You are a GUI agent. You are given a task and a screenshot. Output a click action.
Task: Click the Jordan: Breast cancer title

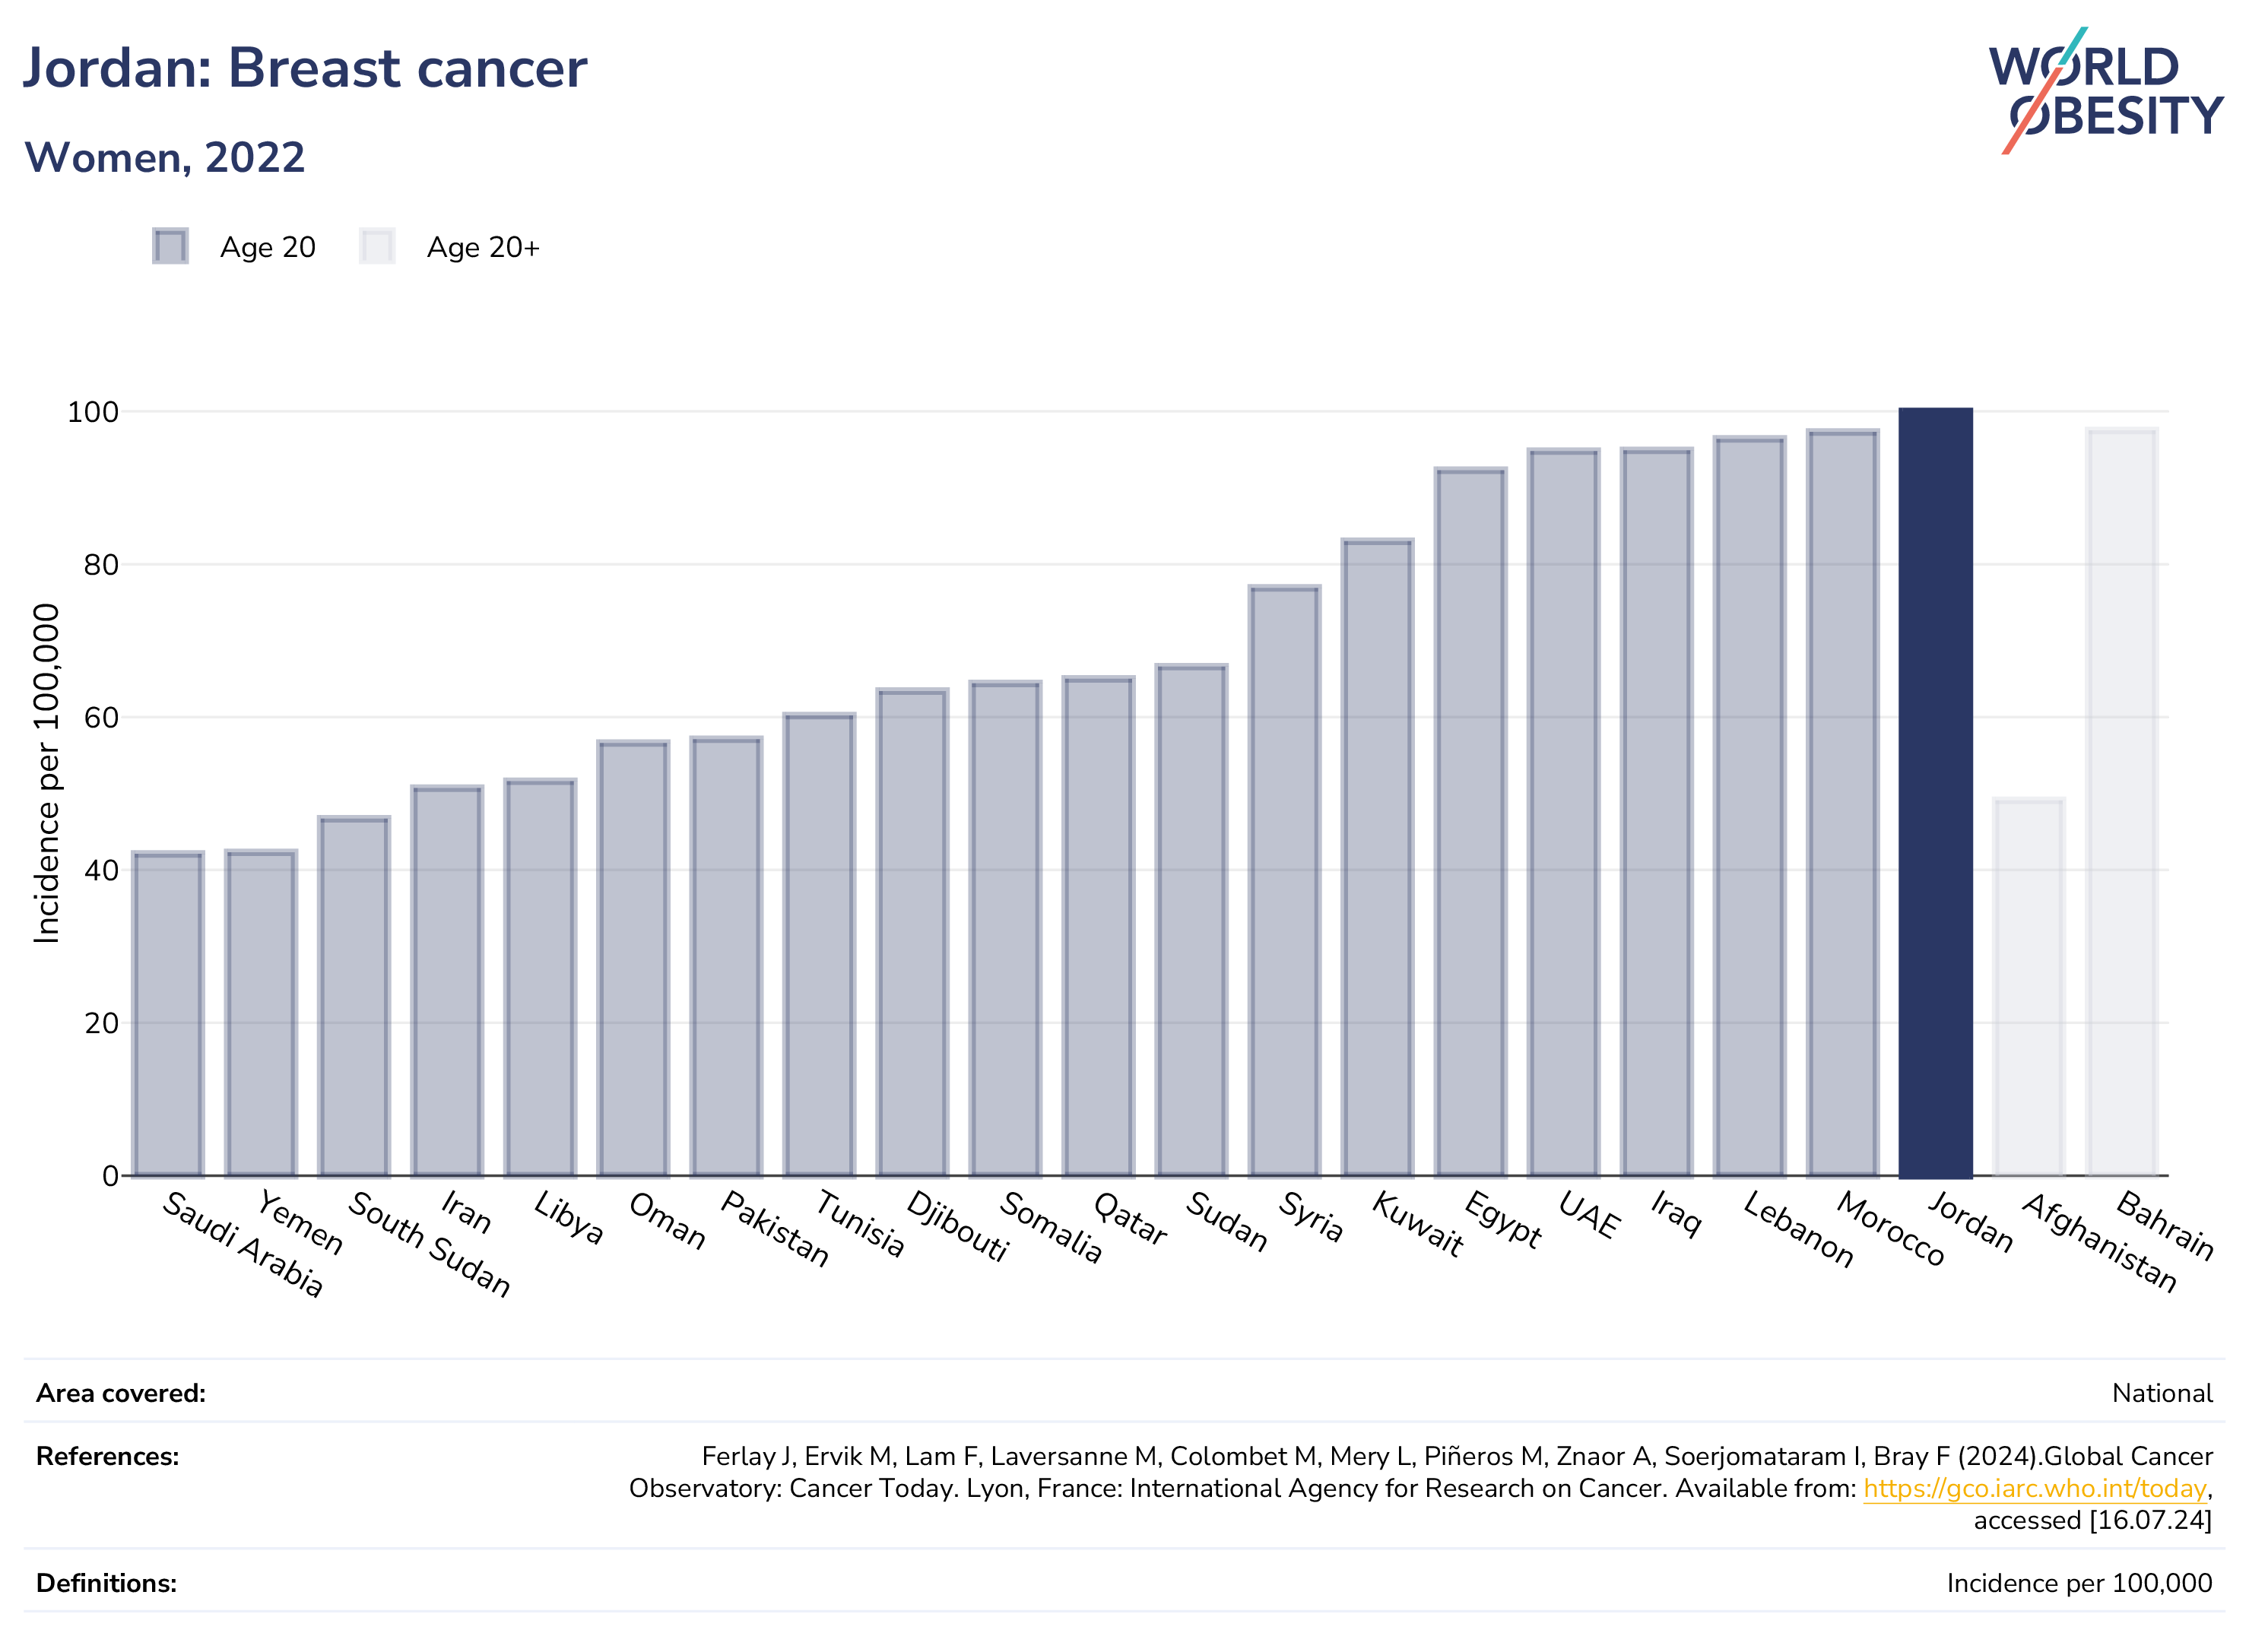click(x=304, y=68)
